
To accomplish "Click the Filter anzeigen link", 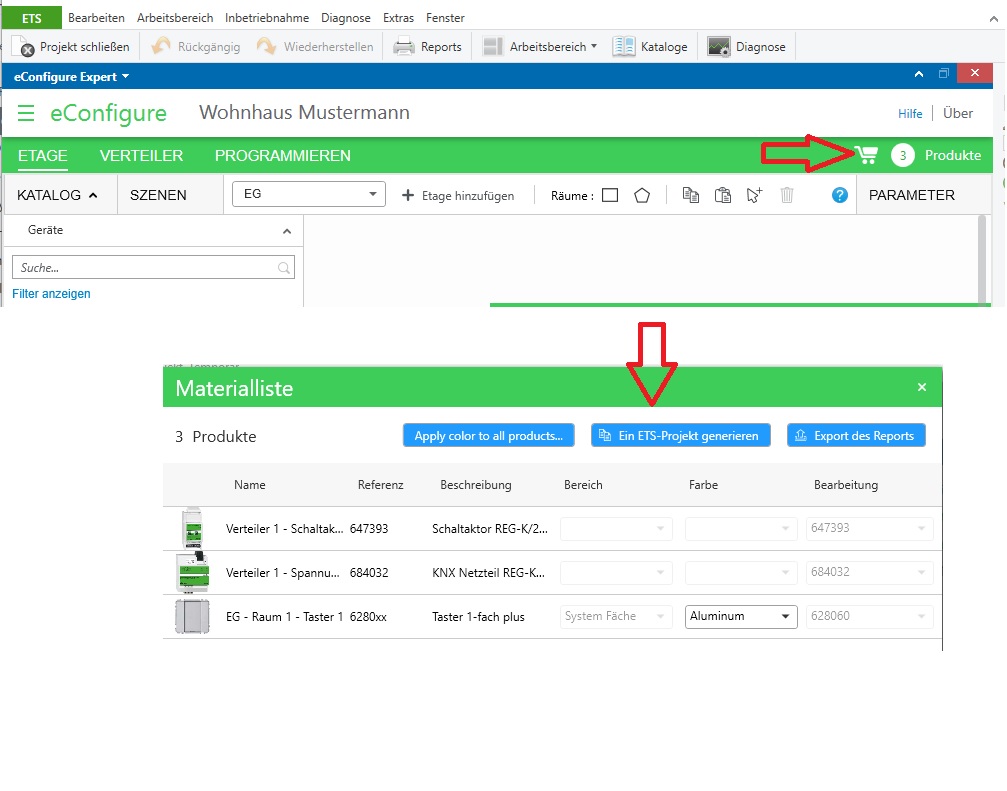I will tap(51, 293).
